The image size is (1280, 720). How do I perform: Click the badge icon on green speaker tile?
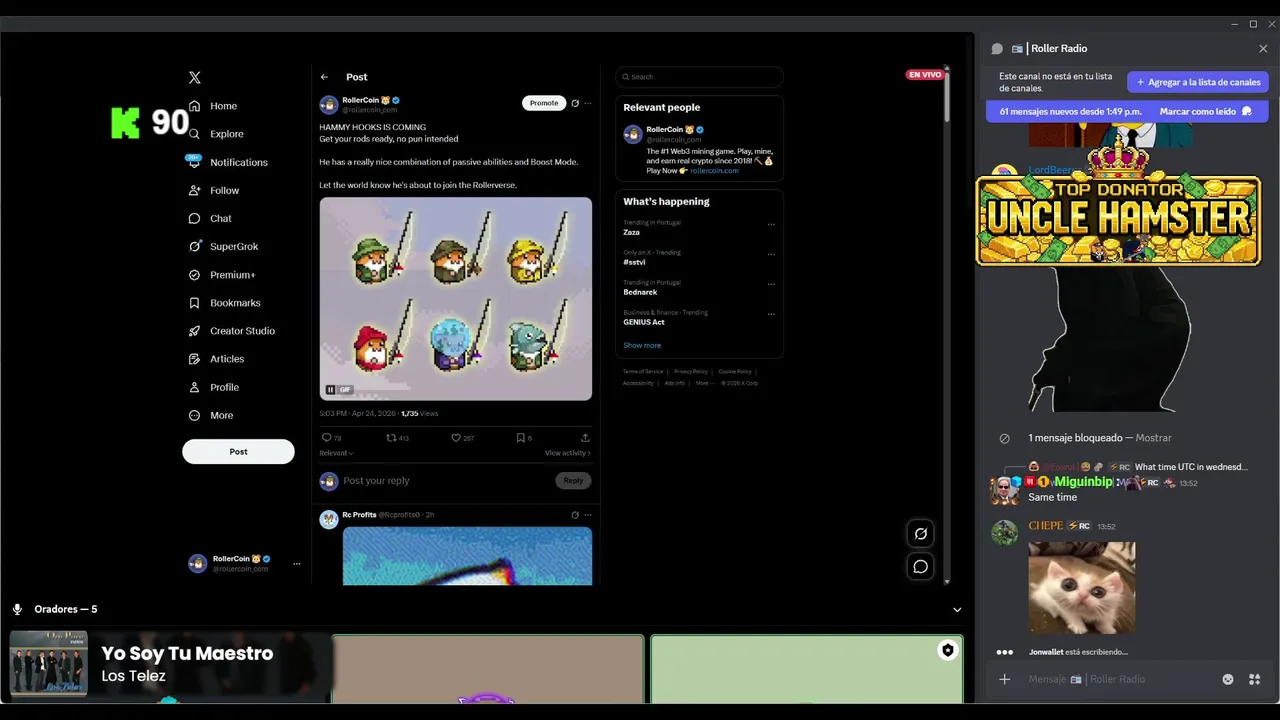click(x=947, y=650)
